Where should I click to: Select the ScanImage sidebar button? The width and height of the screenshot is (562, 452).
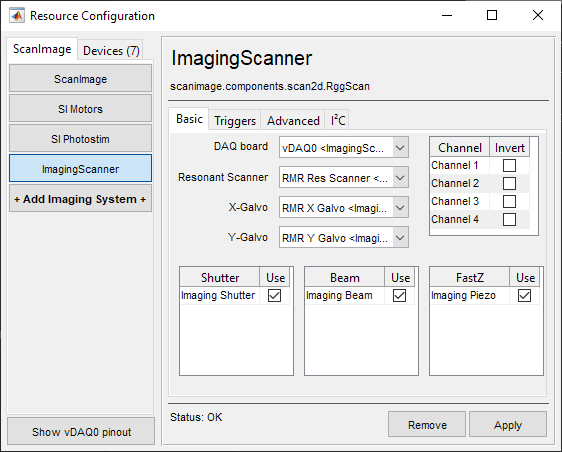click(80, 78)
